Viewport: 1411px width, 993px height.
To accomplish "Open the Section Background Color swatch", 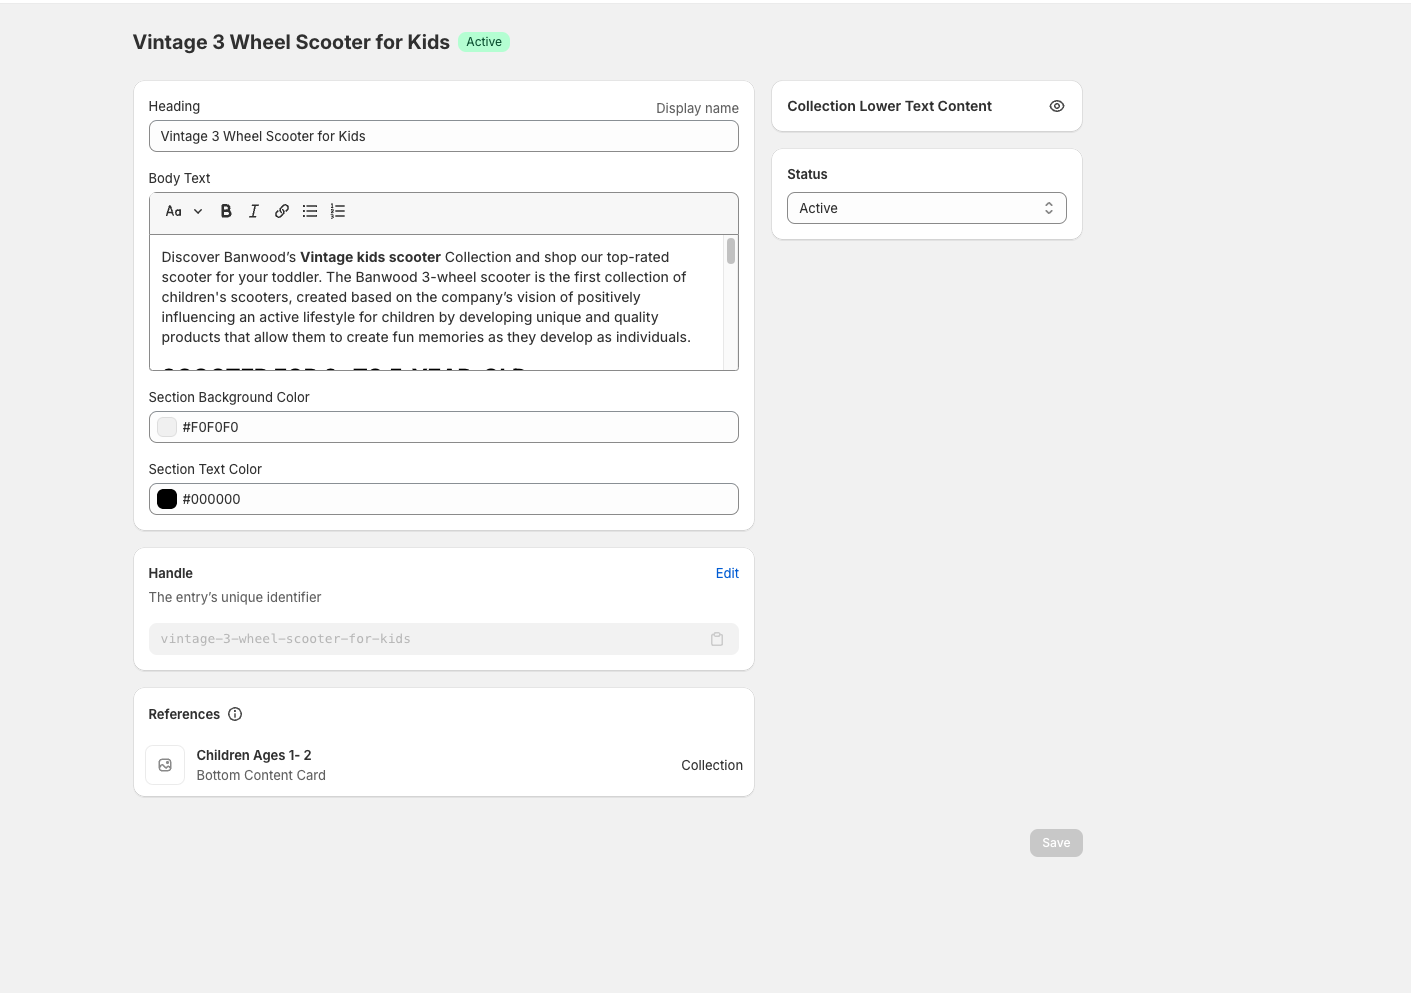I will (x=167, y=427).
